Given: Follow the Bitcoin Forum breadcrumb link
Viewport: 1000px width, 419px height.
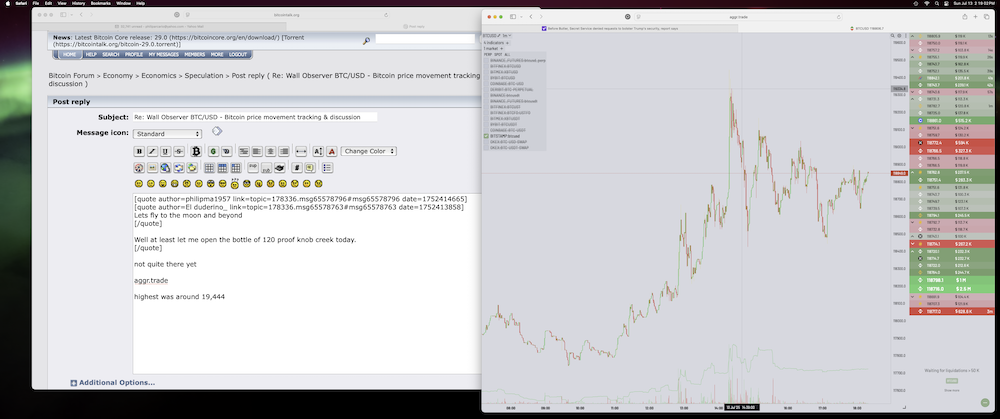Looking at the screenshot, I should pos(71,75).
